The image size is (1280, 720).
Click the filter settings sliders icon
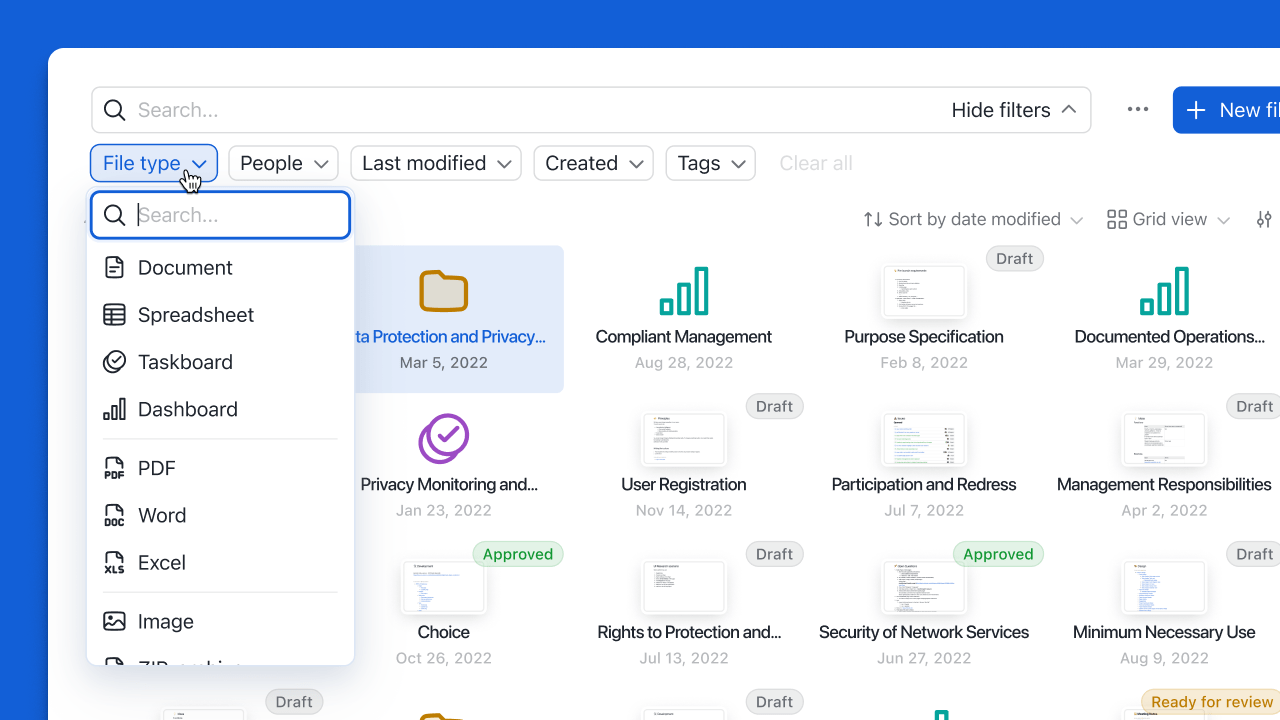(1264, 219)
